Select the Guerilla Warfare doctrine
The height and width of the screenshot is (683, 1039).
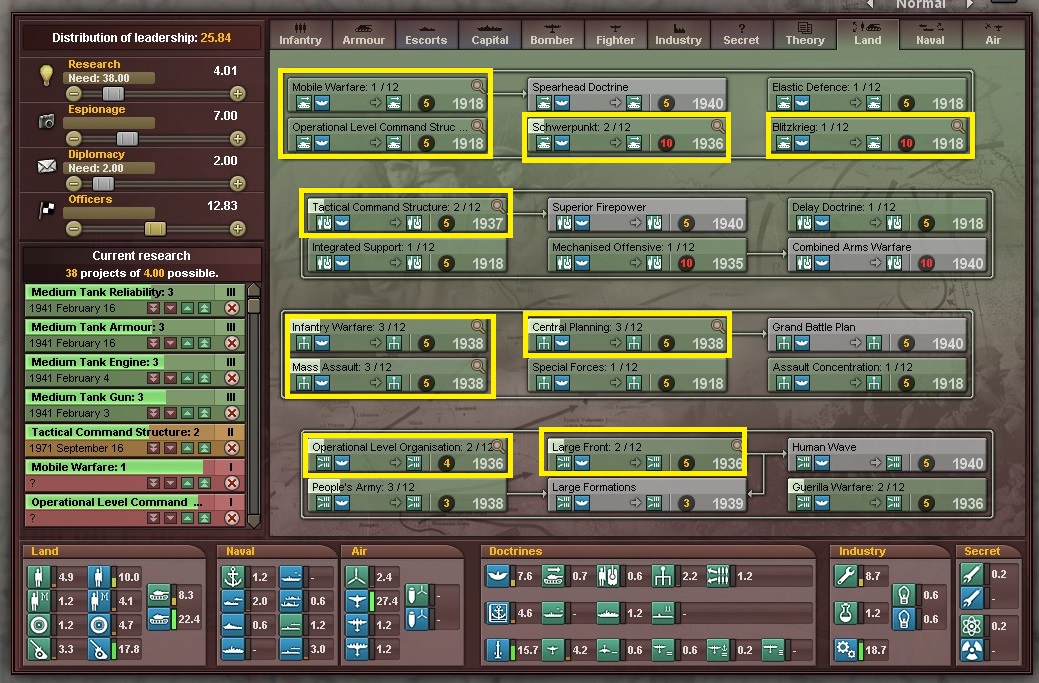(x=887, y=495)
